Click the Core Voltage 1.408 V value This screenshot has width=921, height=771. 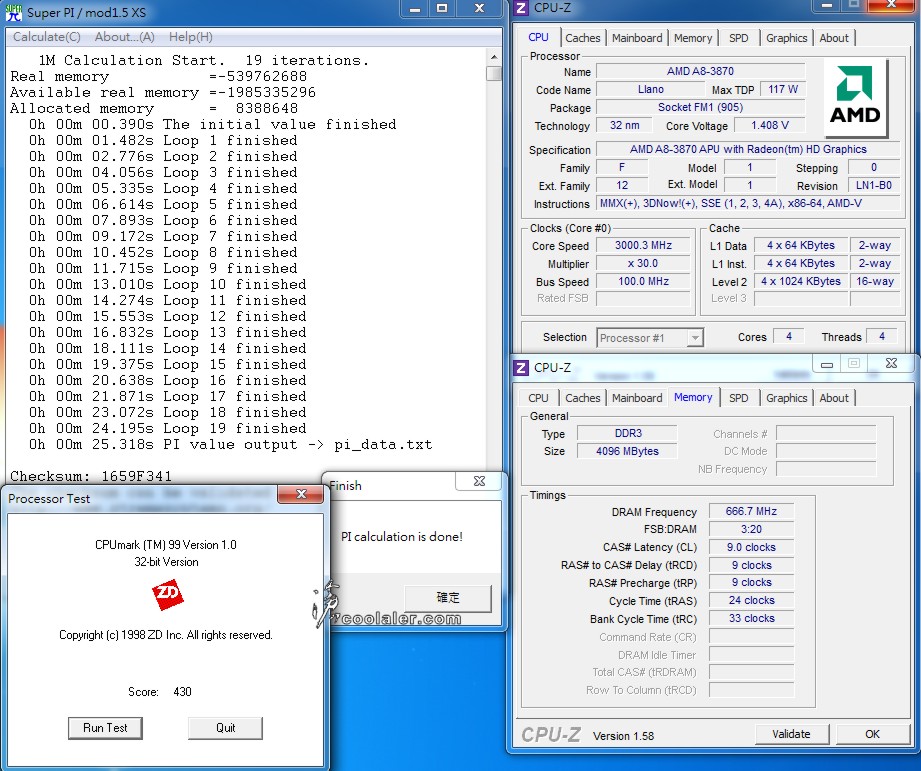(769, 125)
